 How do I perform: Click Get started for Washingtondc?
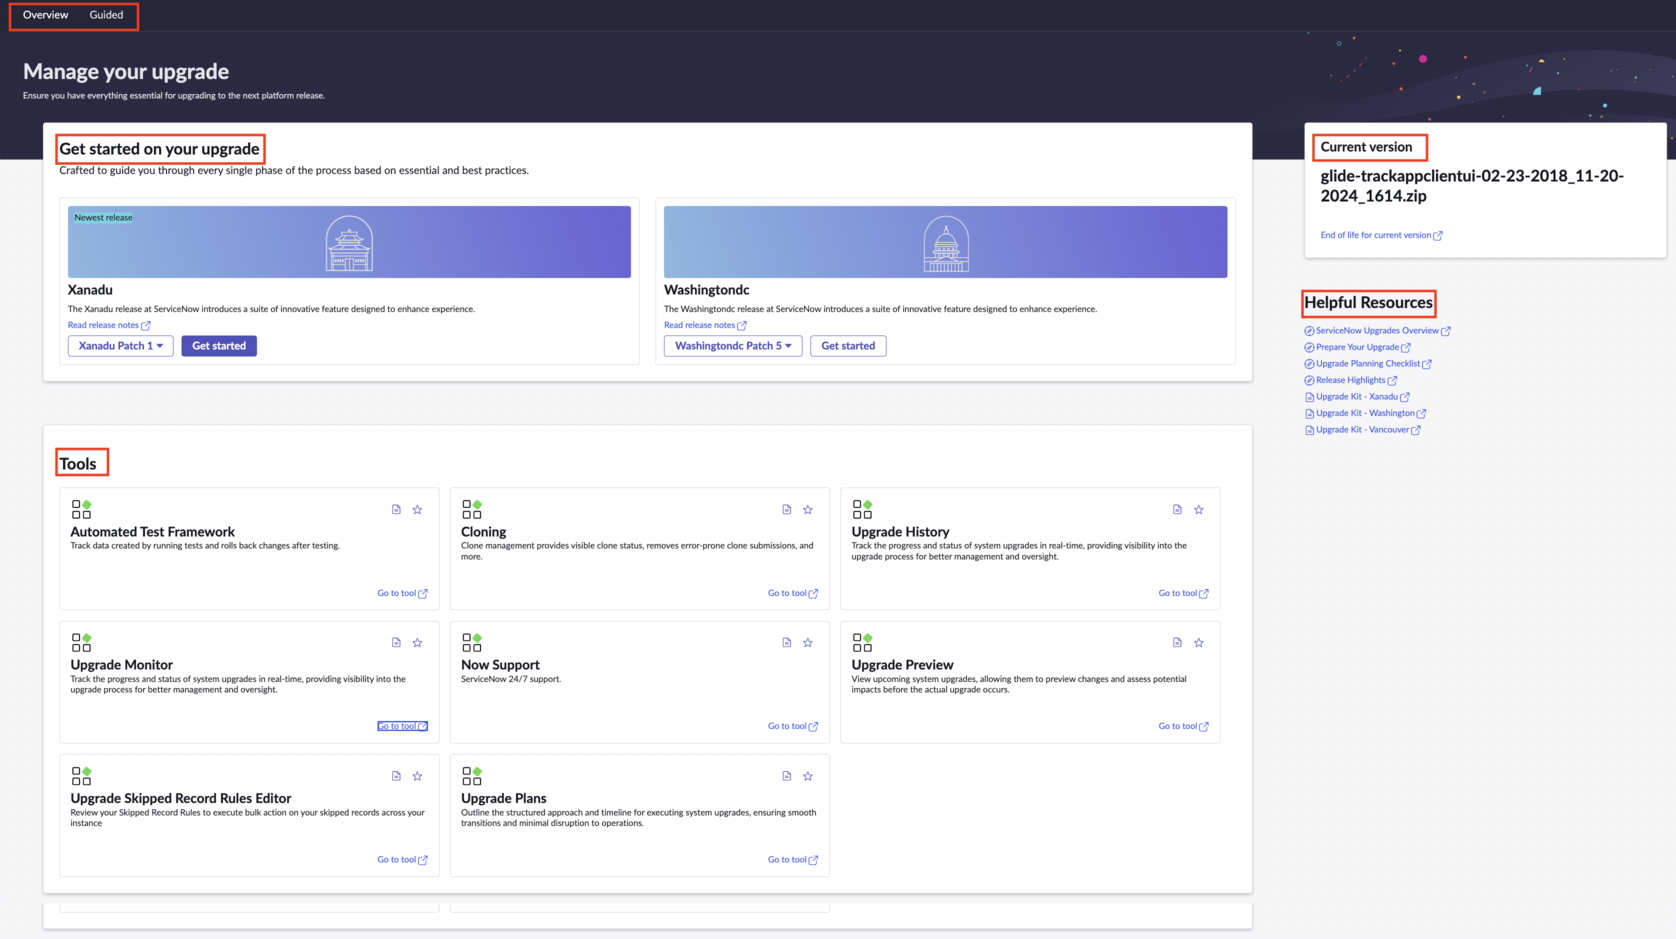[848, 346]
